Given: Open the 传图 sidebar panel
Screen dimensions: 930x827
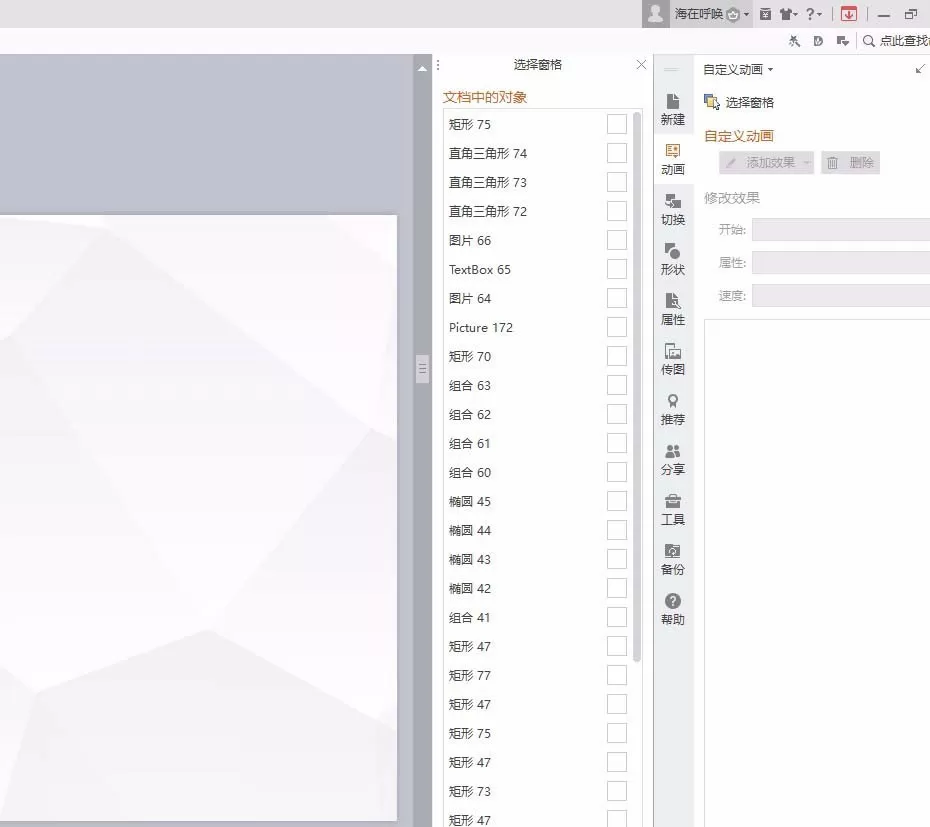Looking at the screenshot, I should coord(673,360).
